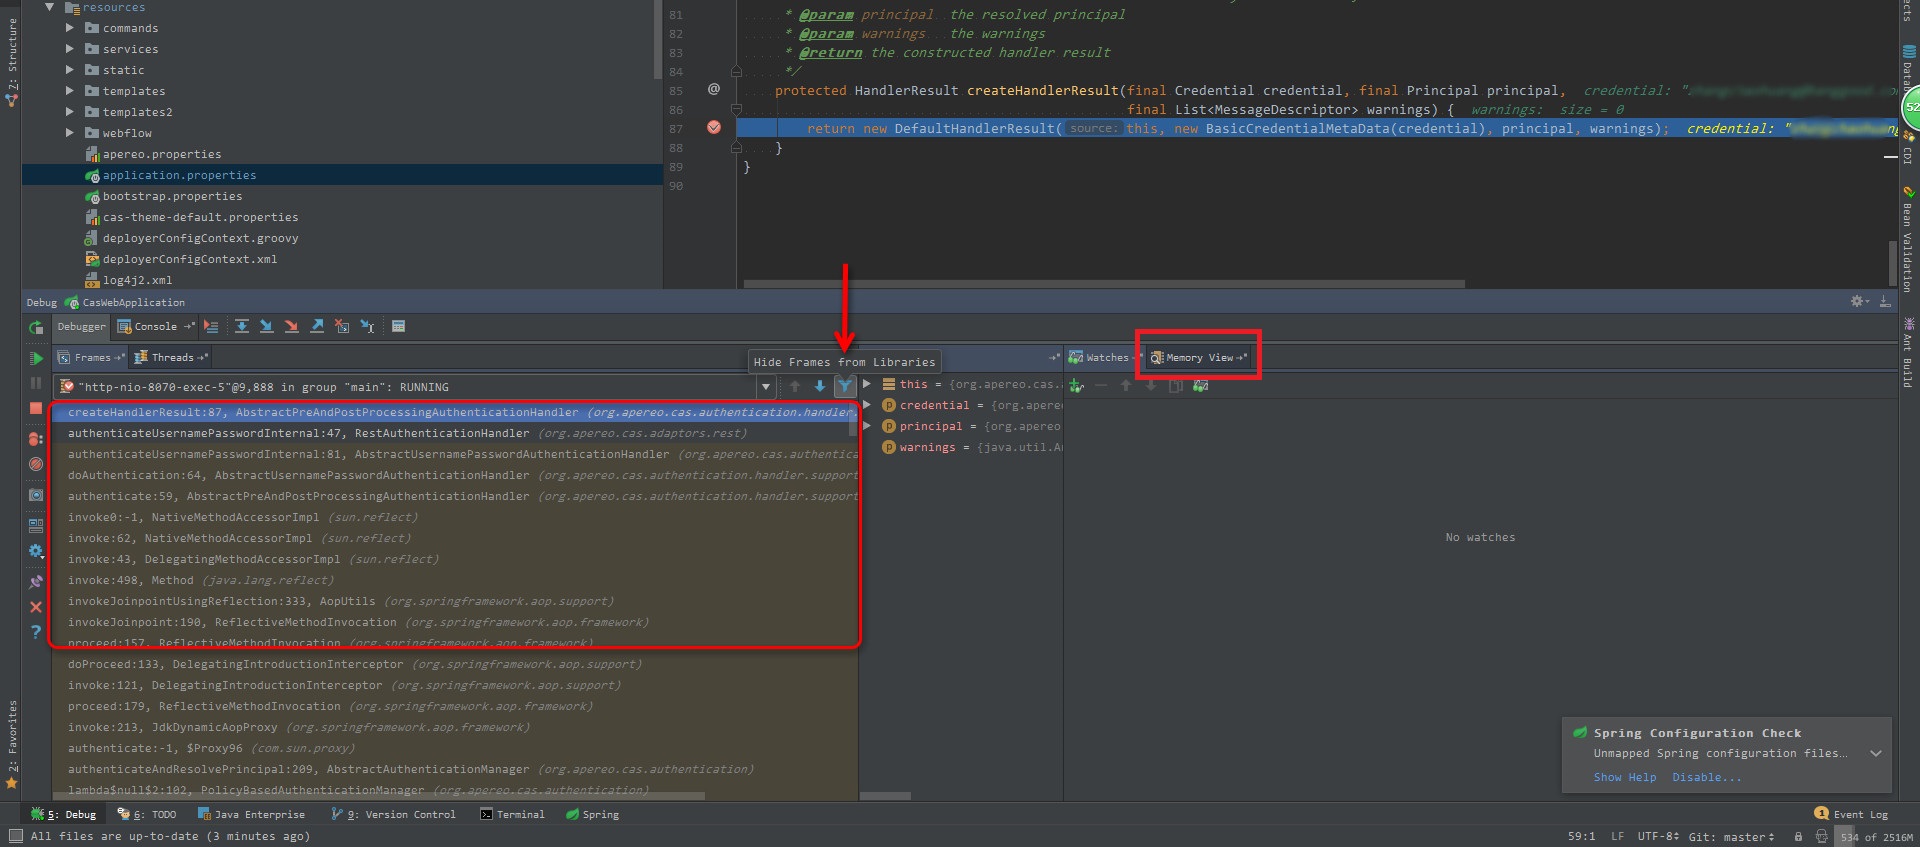1920x847 pixels.
Task: Click the Step Out debugger icon
Action: (317, 327)
